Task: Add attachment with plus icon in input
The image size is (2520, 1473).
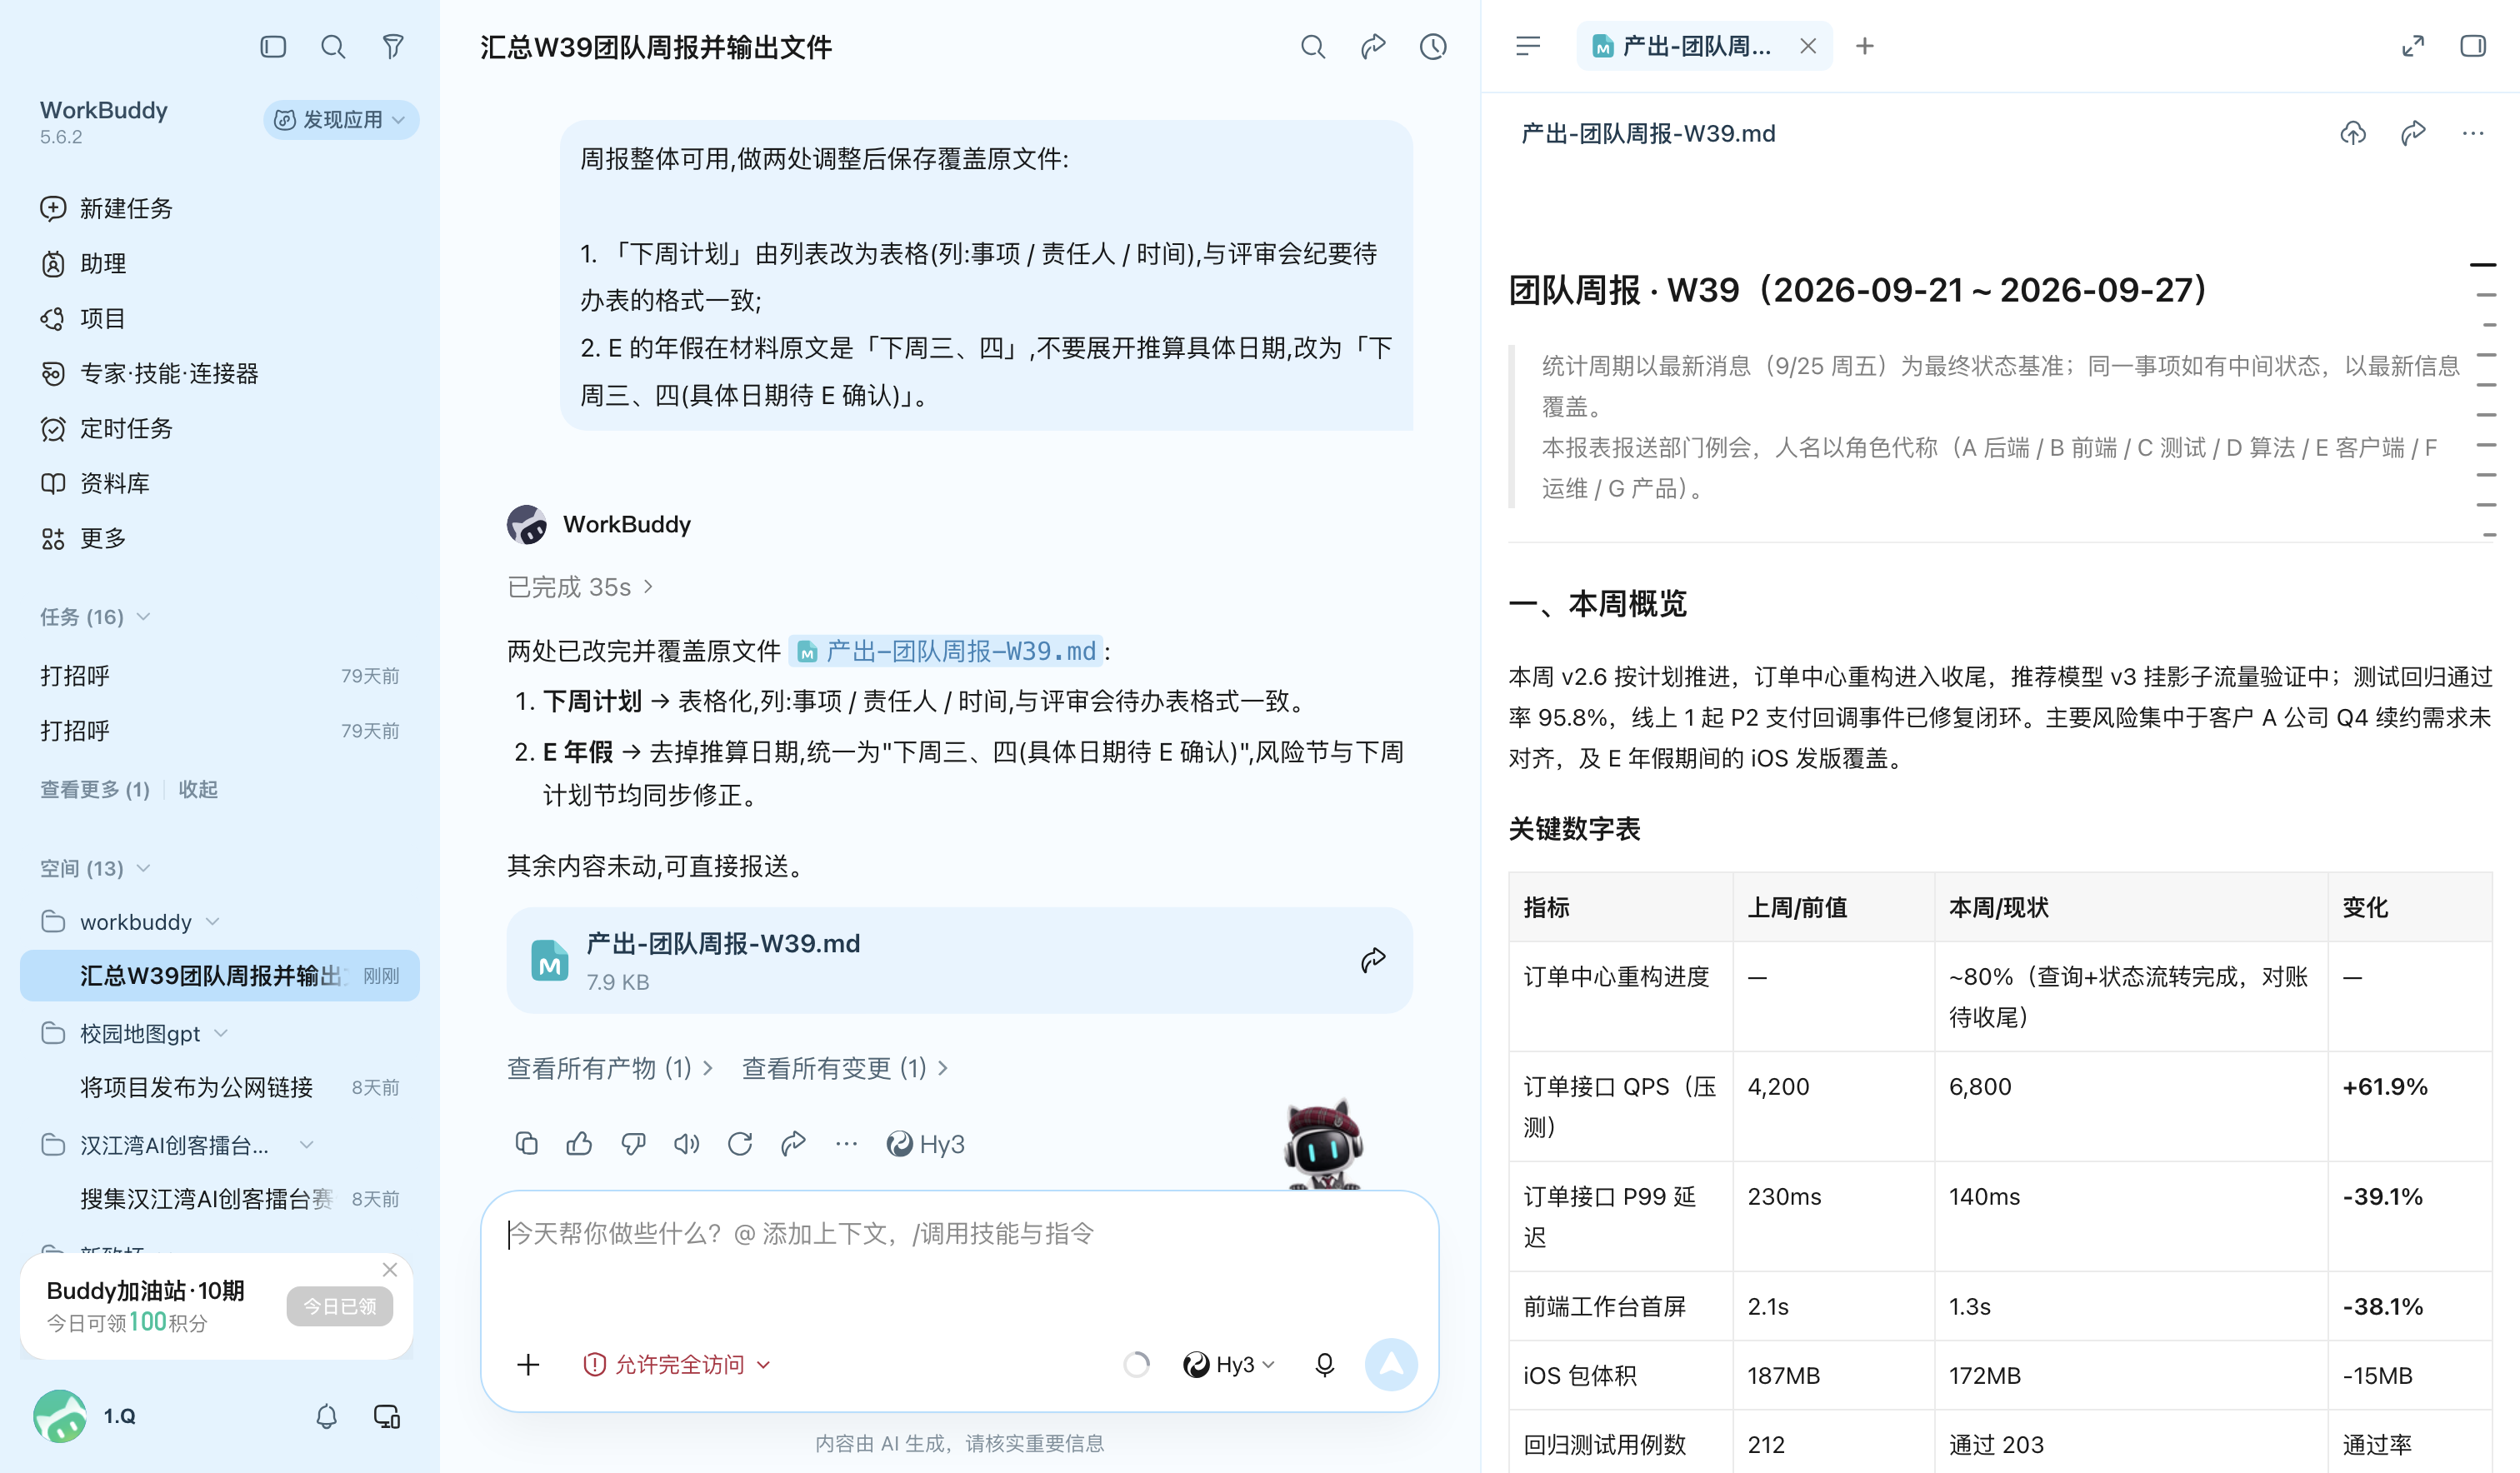Action: (x=528, y=1364)
